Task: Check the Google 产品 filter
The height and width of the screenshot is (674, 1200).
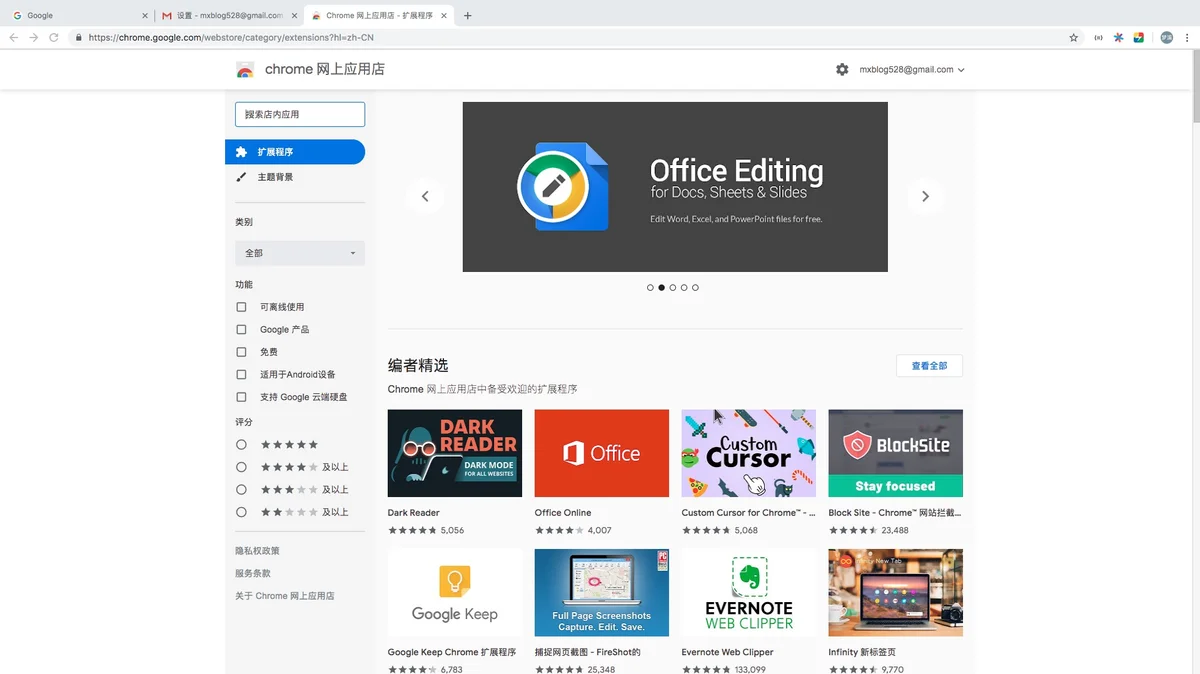Action: point(241,329)
